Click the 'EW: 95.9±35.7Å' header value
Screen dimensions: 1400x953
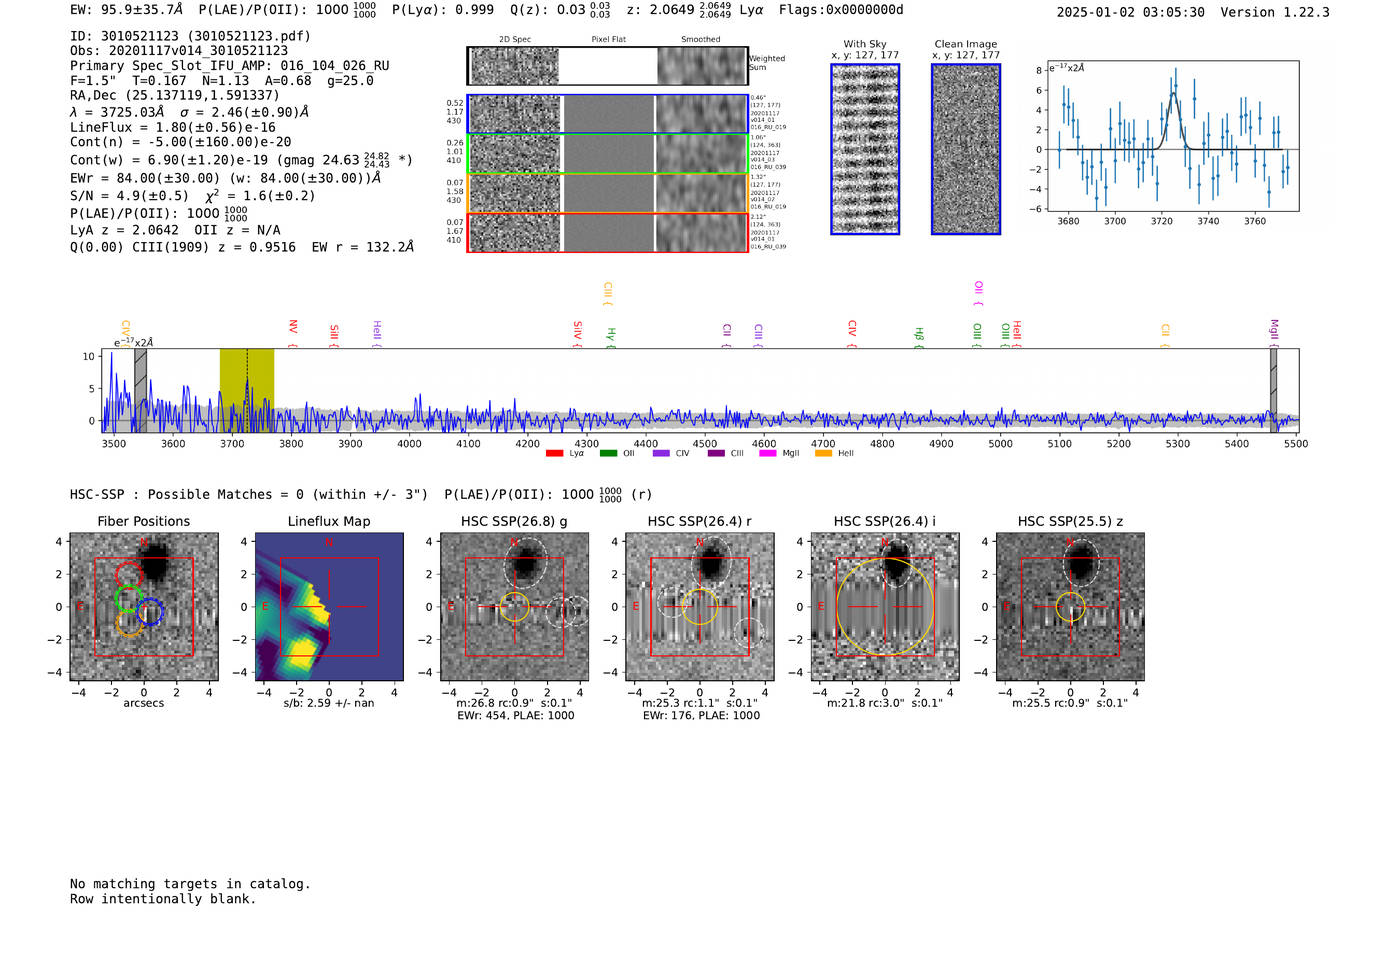(127, 10)
